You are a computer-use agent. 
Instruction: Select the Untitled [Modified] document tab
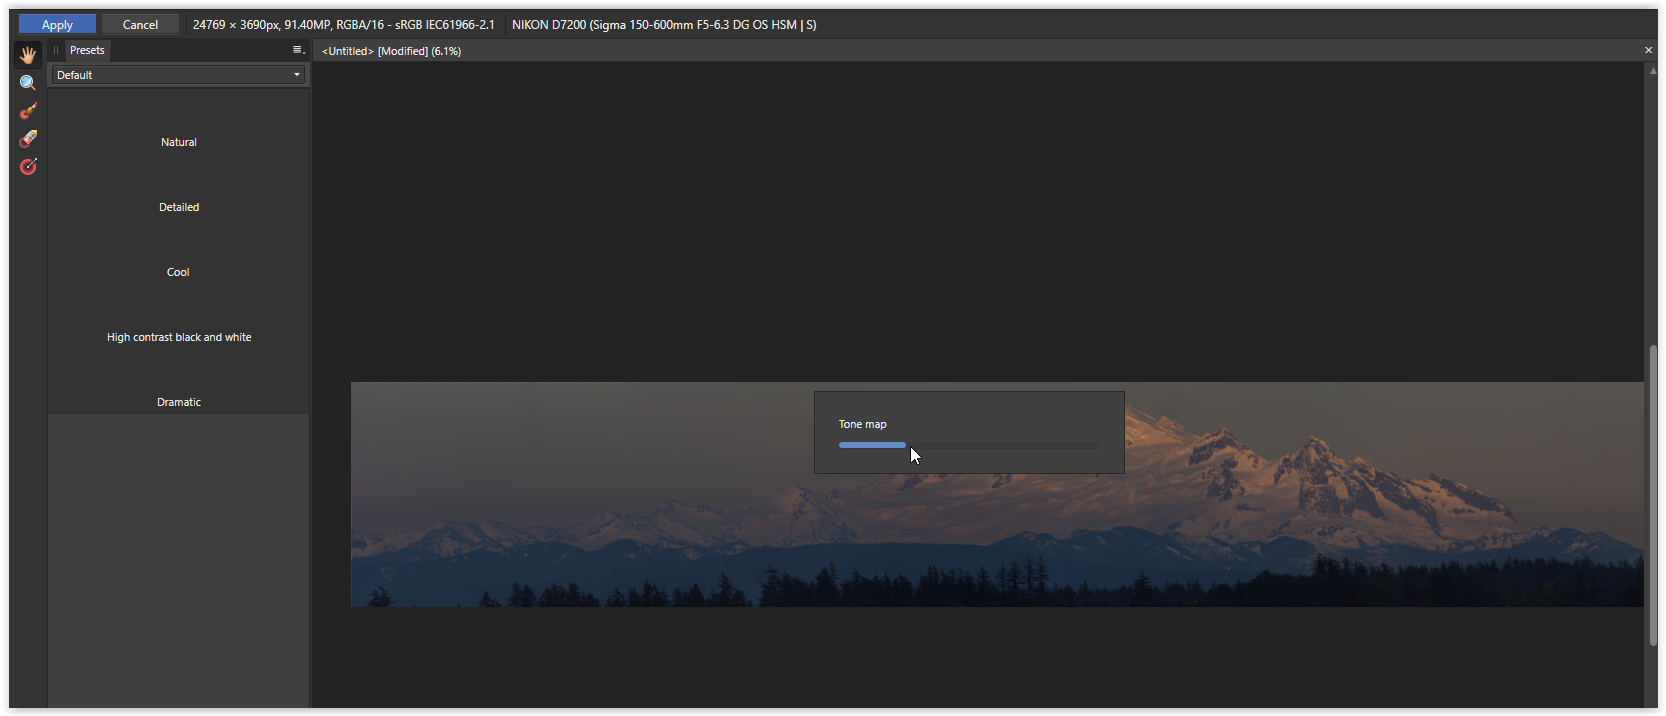pyautogui.click(x=391, y=51)
